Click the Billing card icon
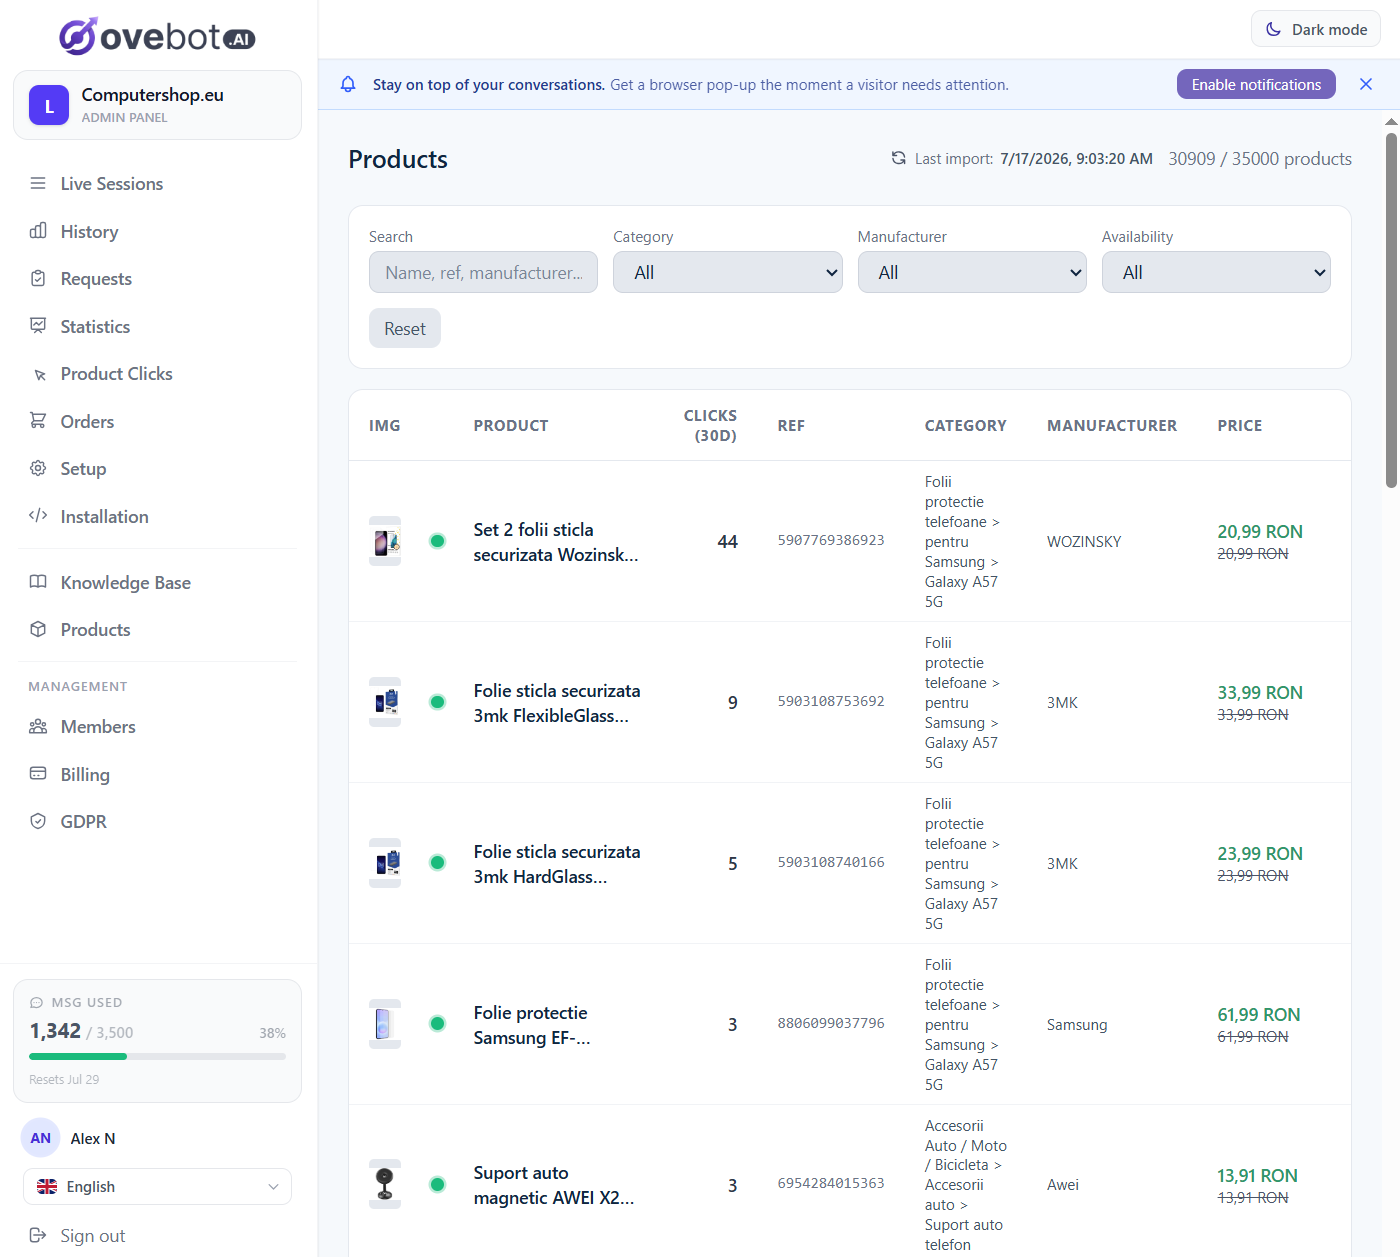This screenshot has width=1400, height=1257. pos(38,774)
